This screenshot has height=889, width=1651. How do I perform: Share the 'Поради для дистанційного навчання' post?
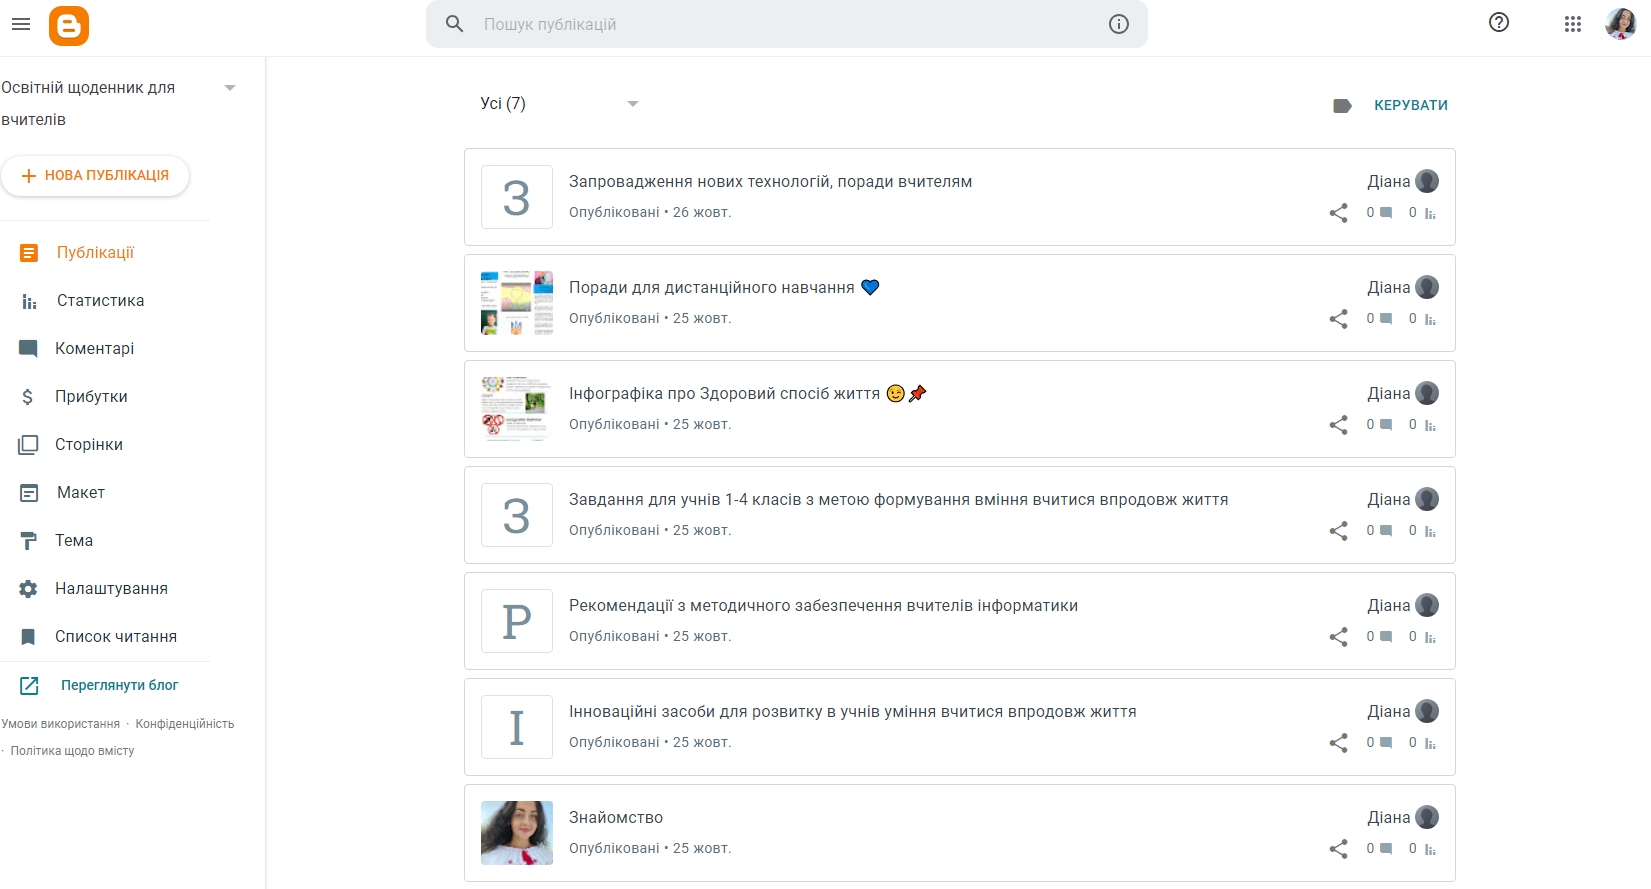click(1338, 319)
